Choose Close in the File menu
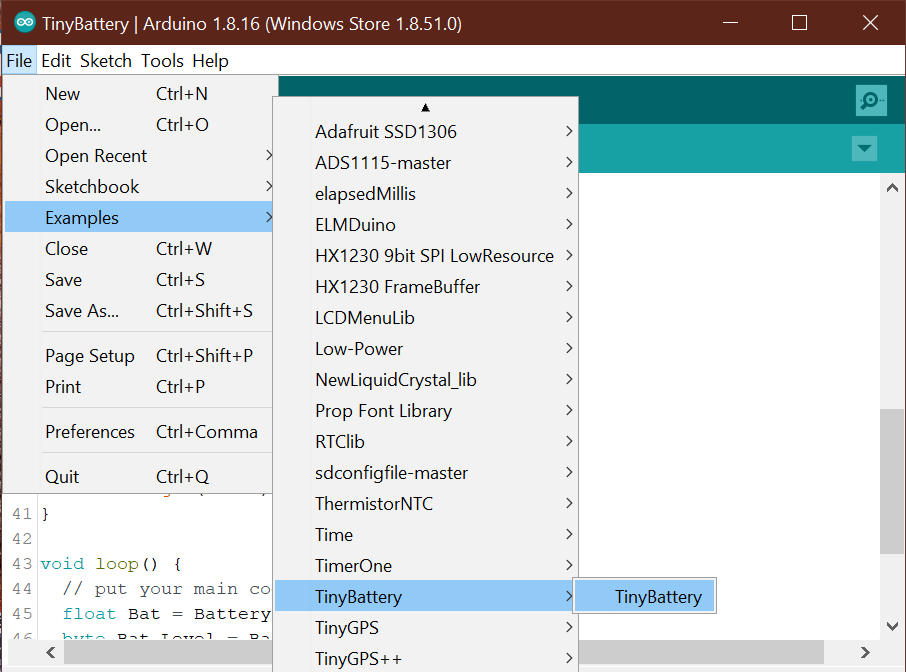The height and width of the screenshot is (672, 906). 139,249
